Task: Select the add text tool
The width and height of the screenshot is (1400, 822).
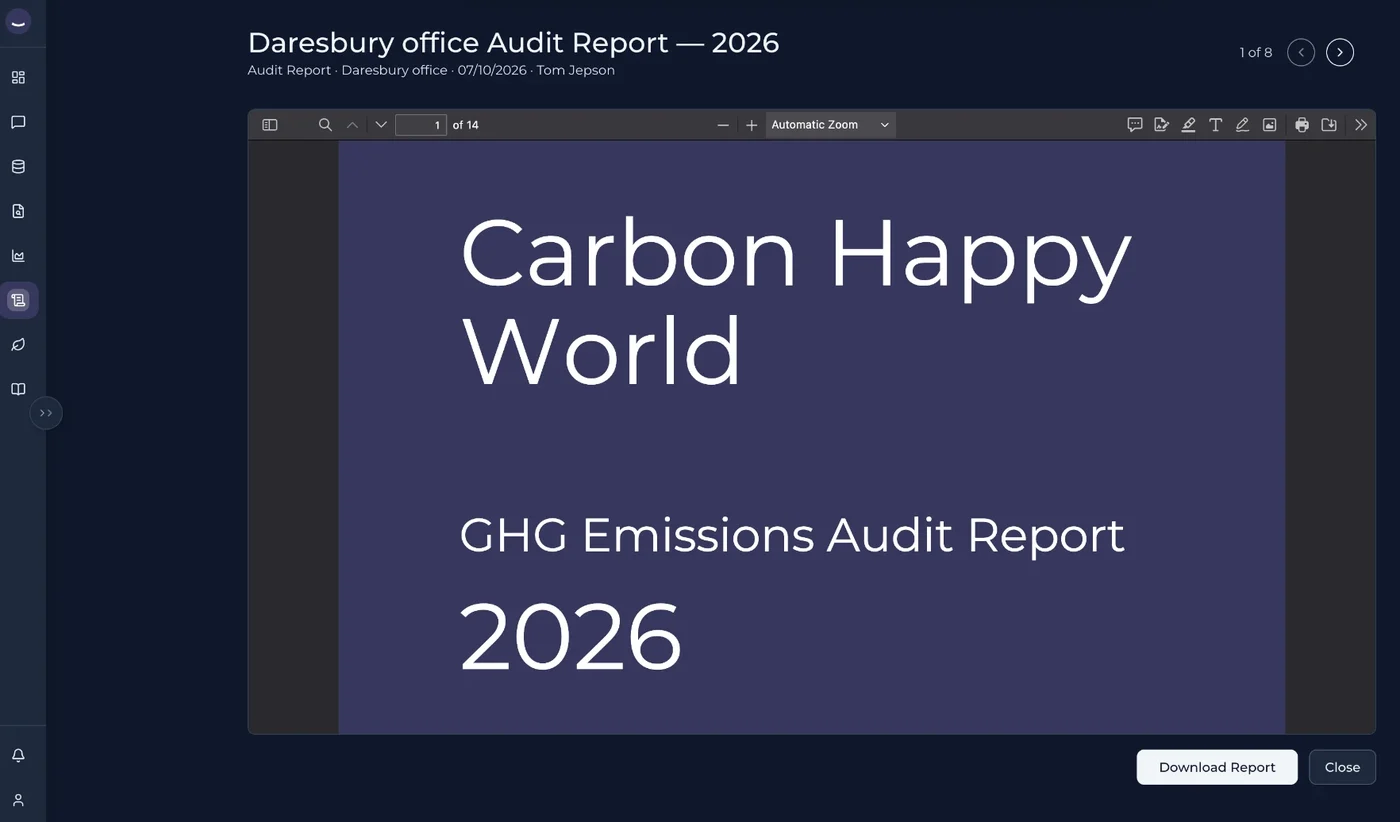Action: coord(1215,125)
